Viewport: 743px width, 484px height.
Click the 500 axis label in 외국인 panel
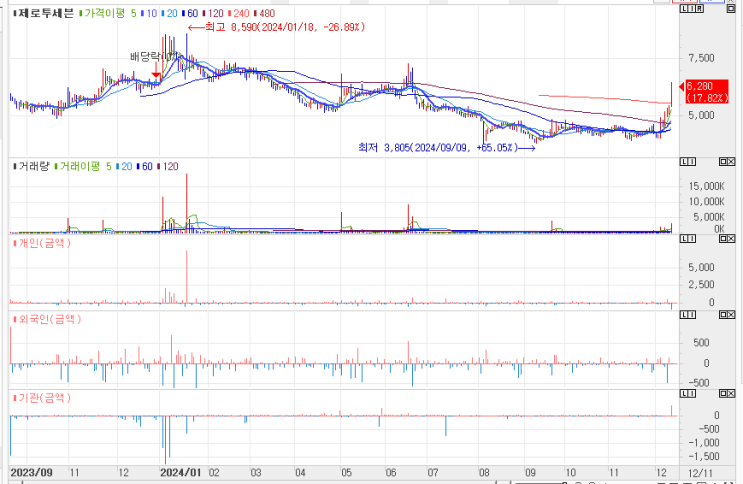tap(701, 343)
